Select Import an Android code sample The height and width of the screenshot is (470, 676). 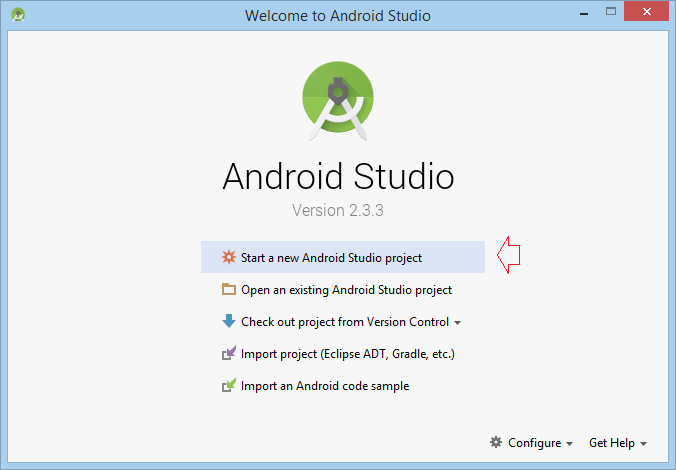[343, 385]
